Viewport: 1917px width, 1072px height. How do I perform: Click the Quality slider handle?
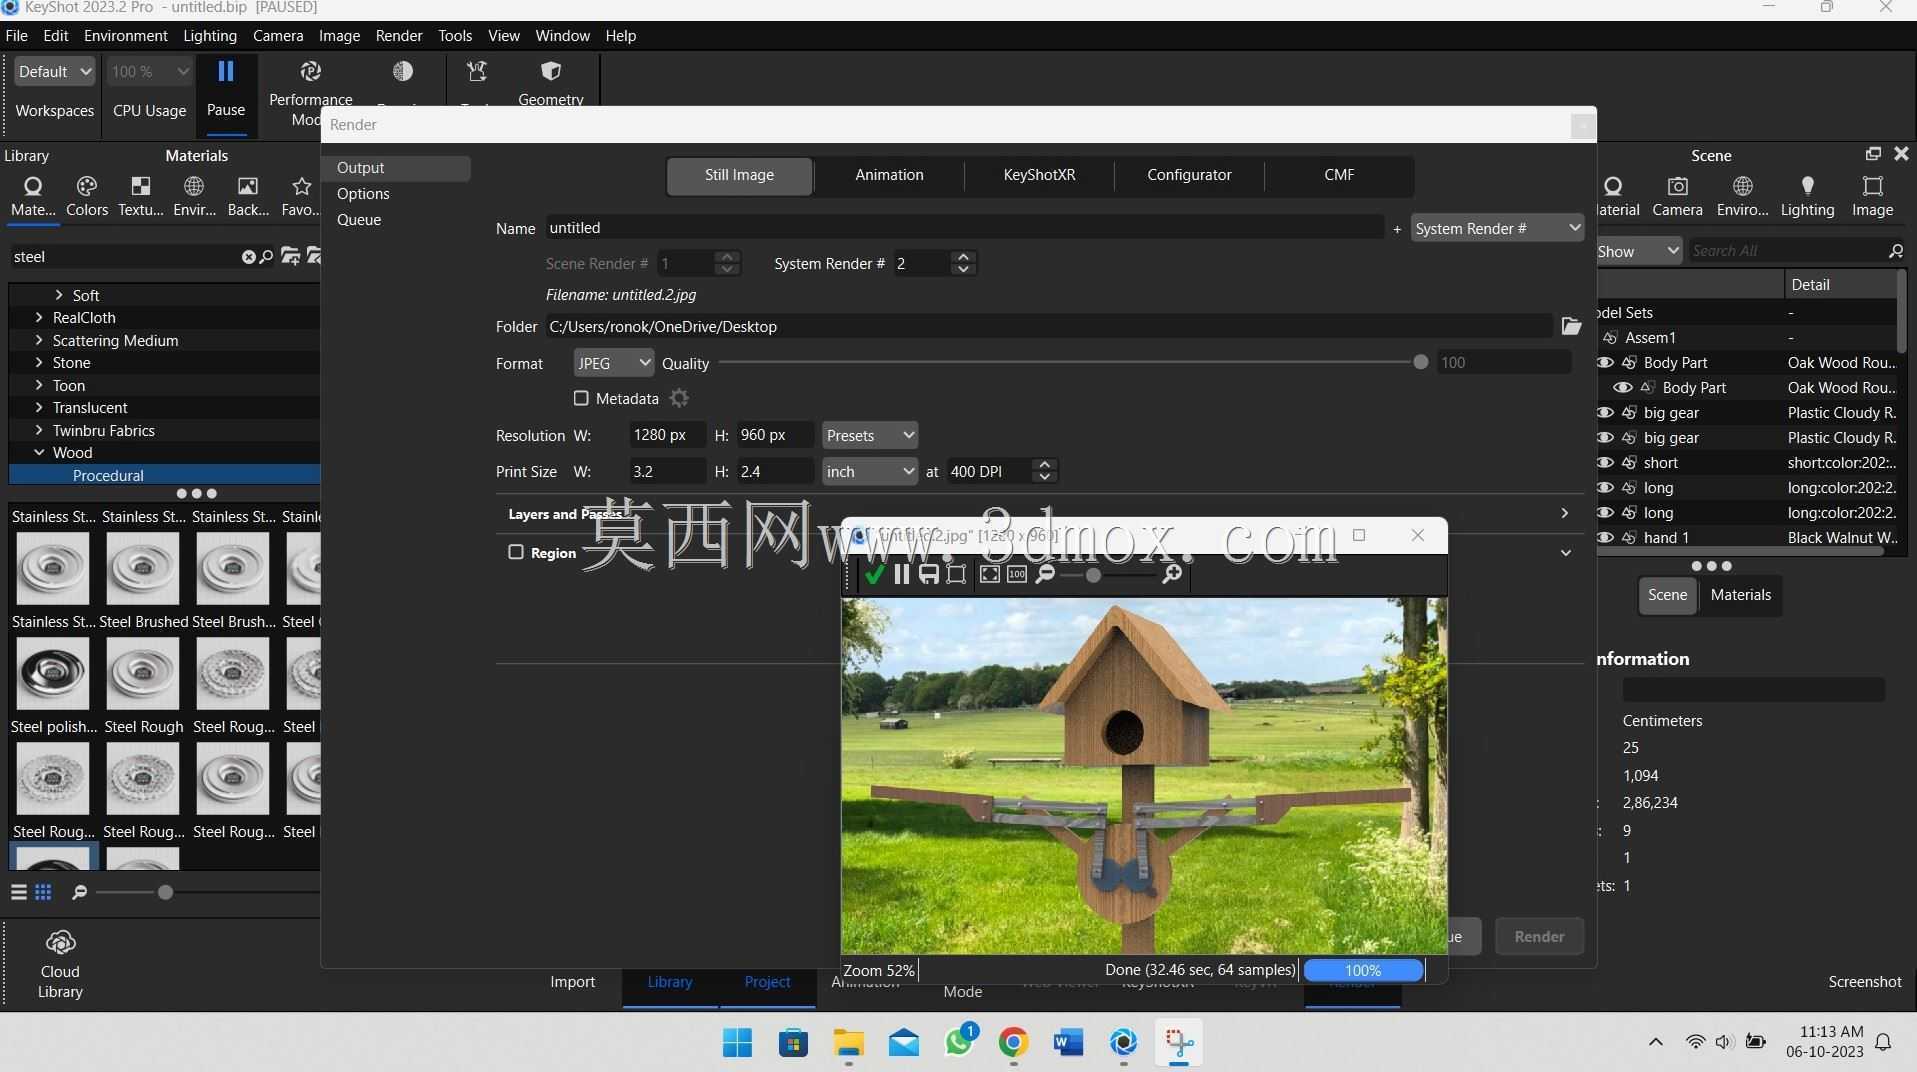1420,363
